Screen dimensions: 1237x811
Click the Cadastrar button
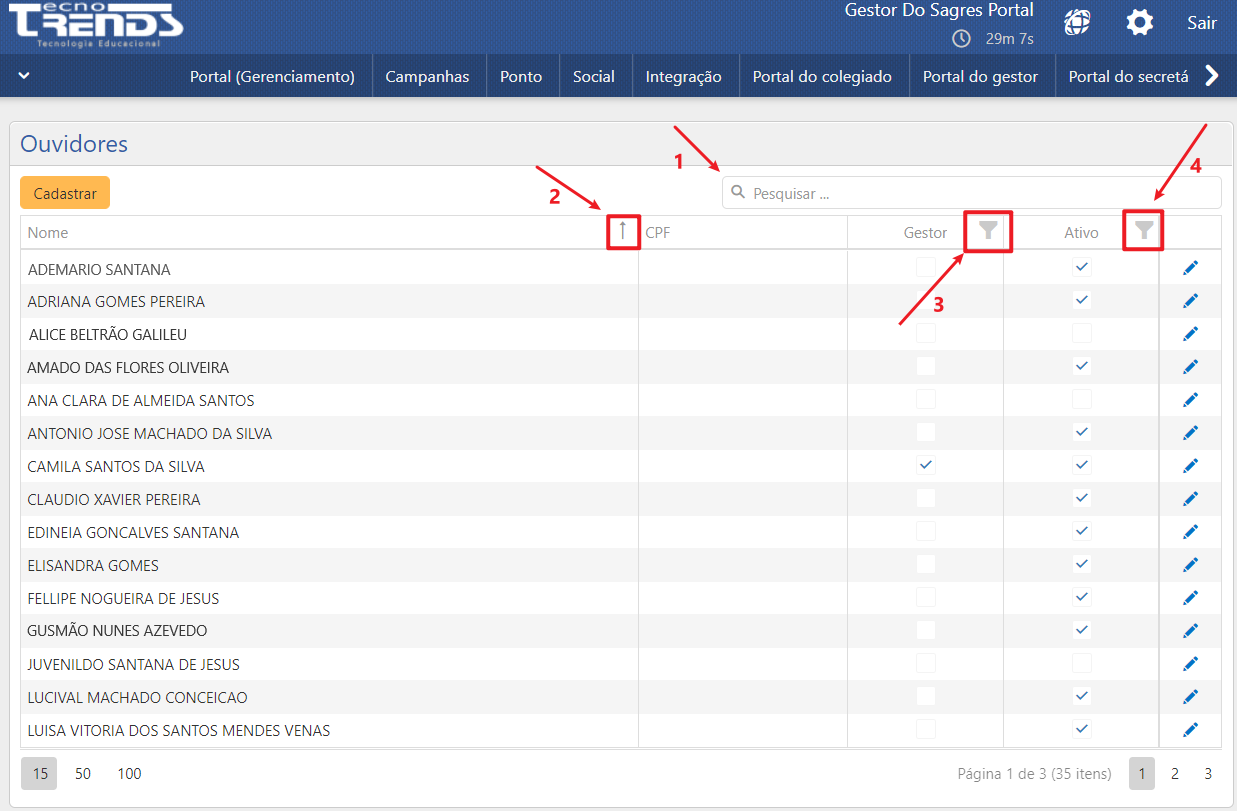click(x=65, y=193)
